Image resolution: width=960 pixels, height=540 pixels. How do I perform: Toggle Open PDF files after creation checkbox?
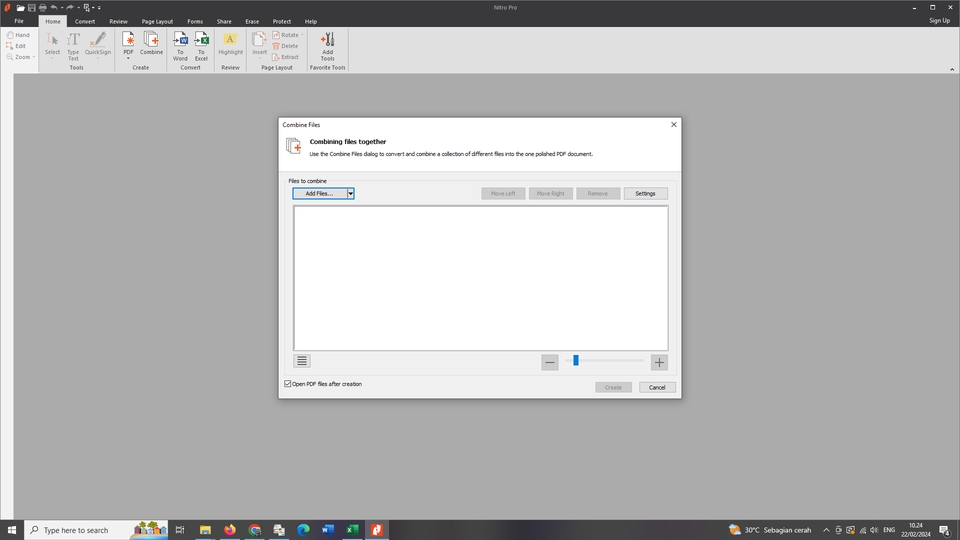click(x=288, y=384)
